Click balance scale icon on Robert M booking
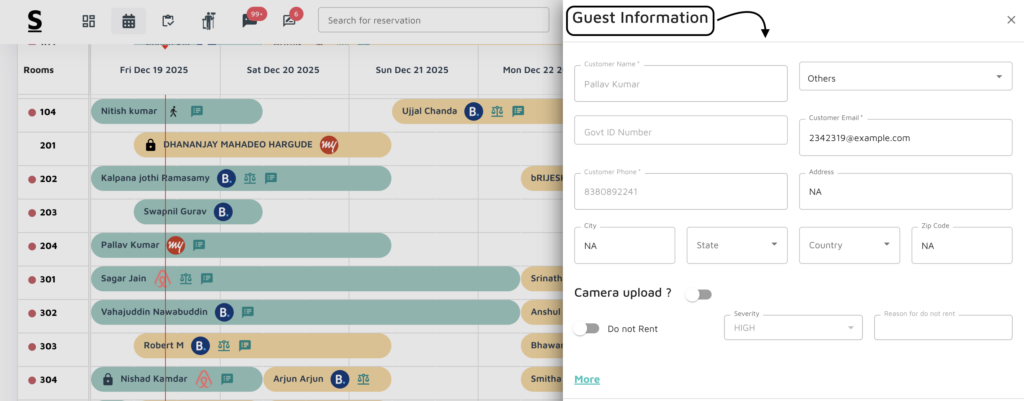This screenshot has height=401, width=1024. coord(228,346)
